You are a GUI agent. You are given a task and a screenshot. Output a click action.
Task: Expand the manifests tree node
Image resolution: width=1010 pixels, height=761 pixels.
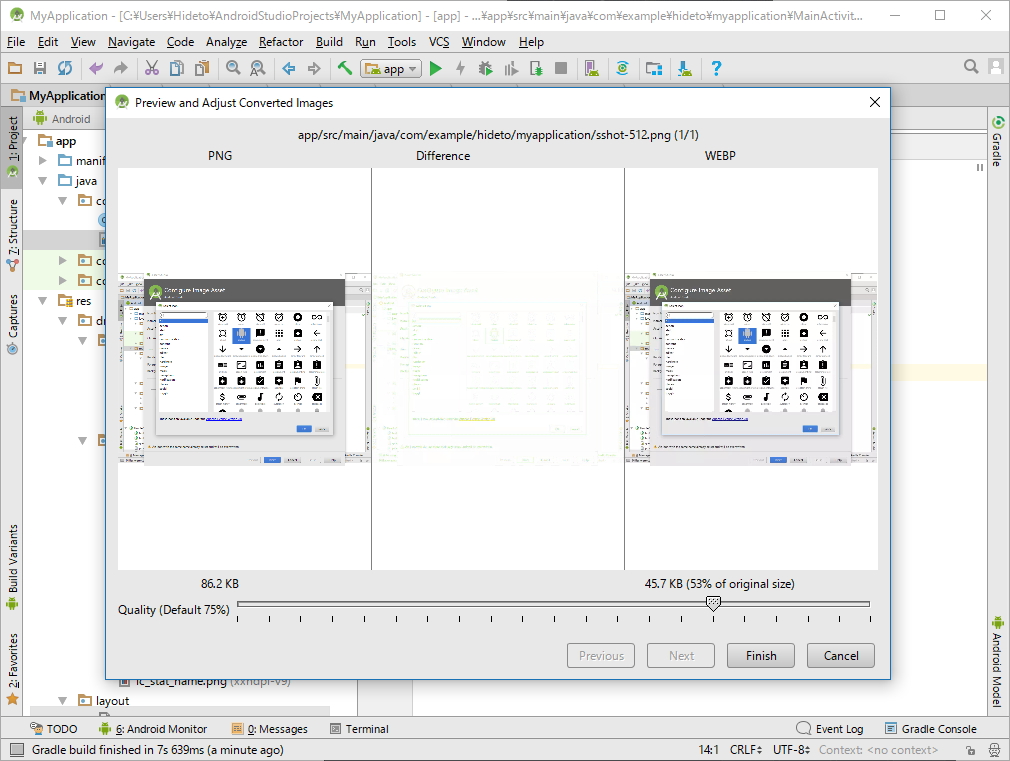tap(43, 160)
